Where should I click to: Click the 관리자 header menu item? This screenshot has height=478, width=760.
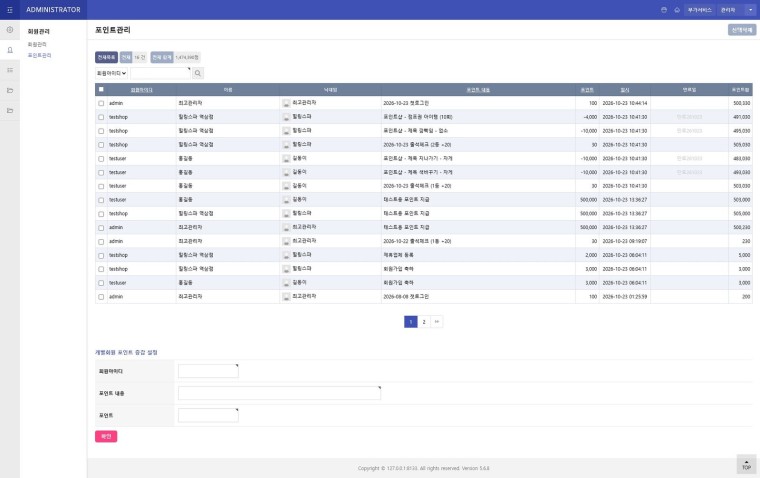[x=728, y=10]
